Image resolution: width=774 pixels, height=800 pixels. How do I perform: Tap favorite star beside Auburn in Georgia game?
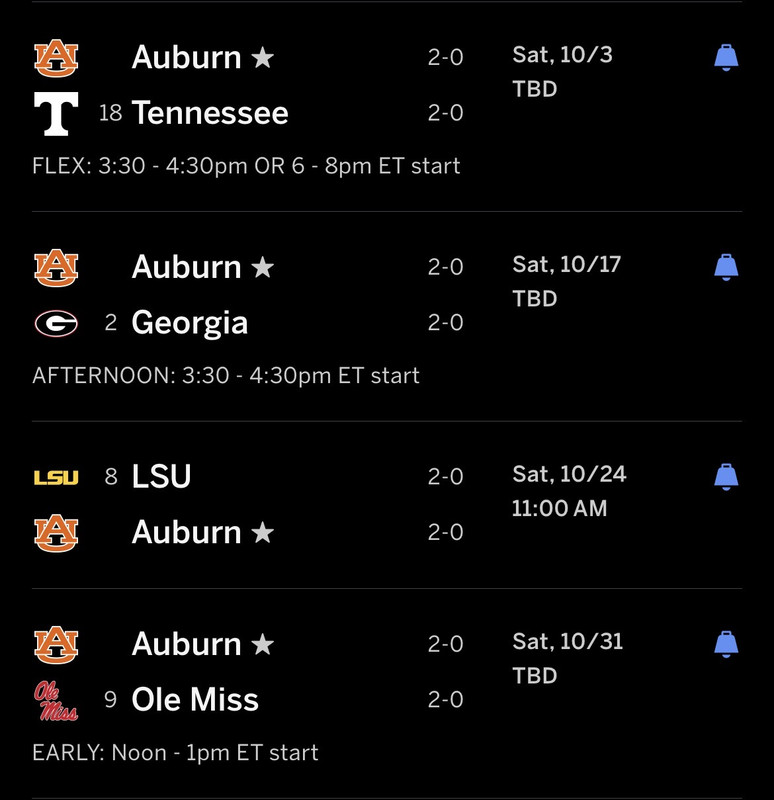[x=263, y=267]
